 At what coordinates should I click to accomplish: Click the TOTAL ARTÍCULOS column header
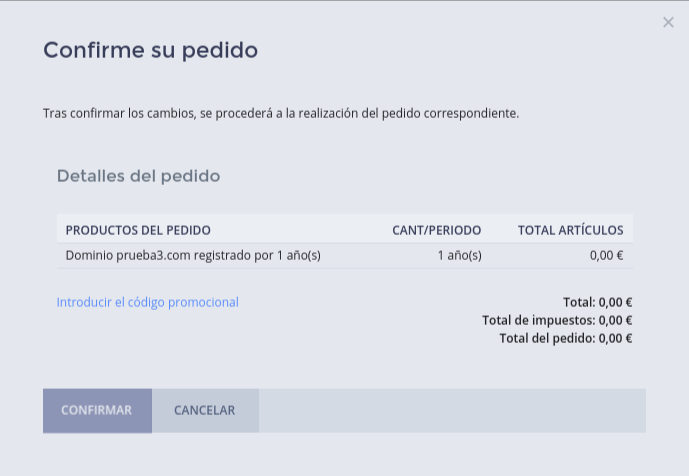pos(570,230)
